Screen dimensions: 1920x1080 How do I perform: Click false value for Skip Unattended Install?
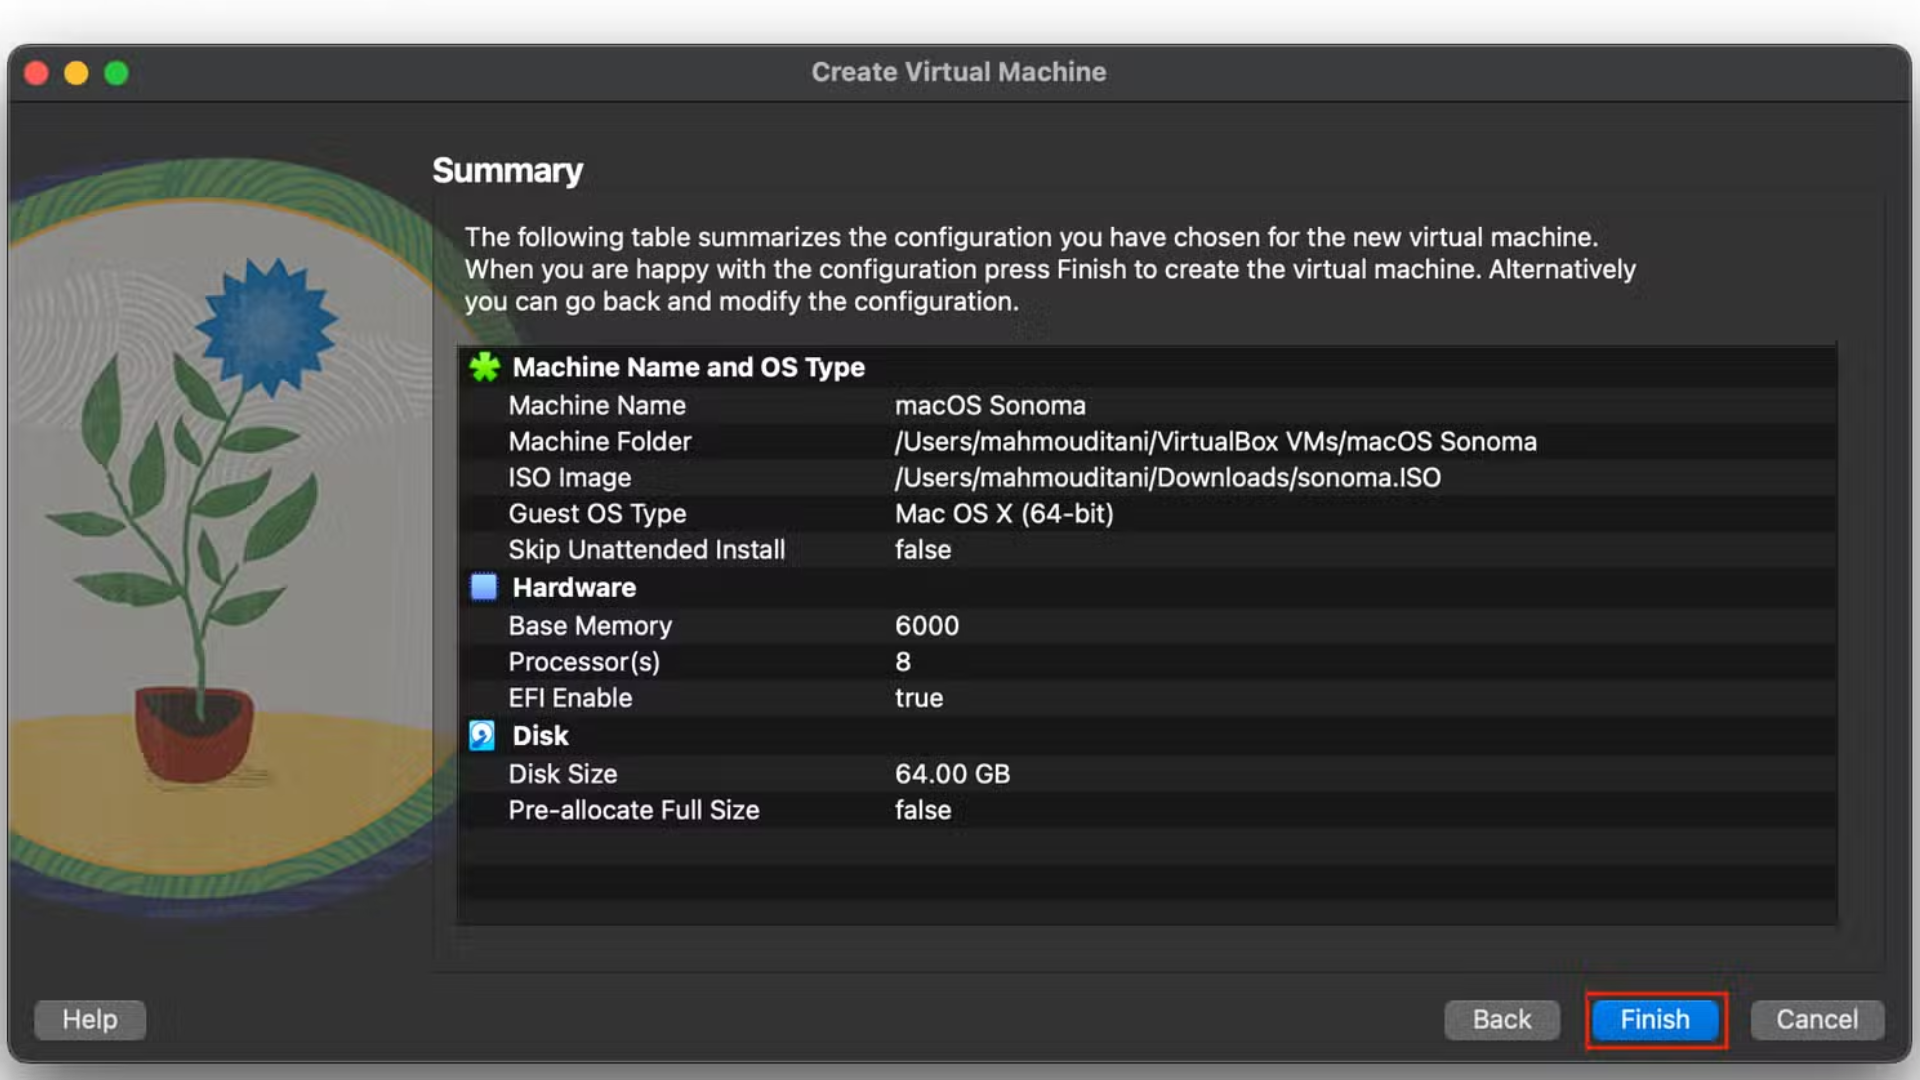923,549
